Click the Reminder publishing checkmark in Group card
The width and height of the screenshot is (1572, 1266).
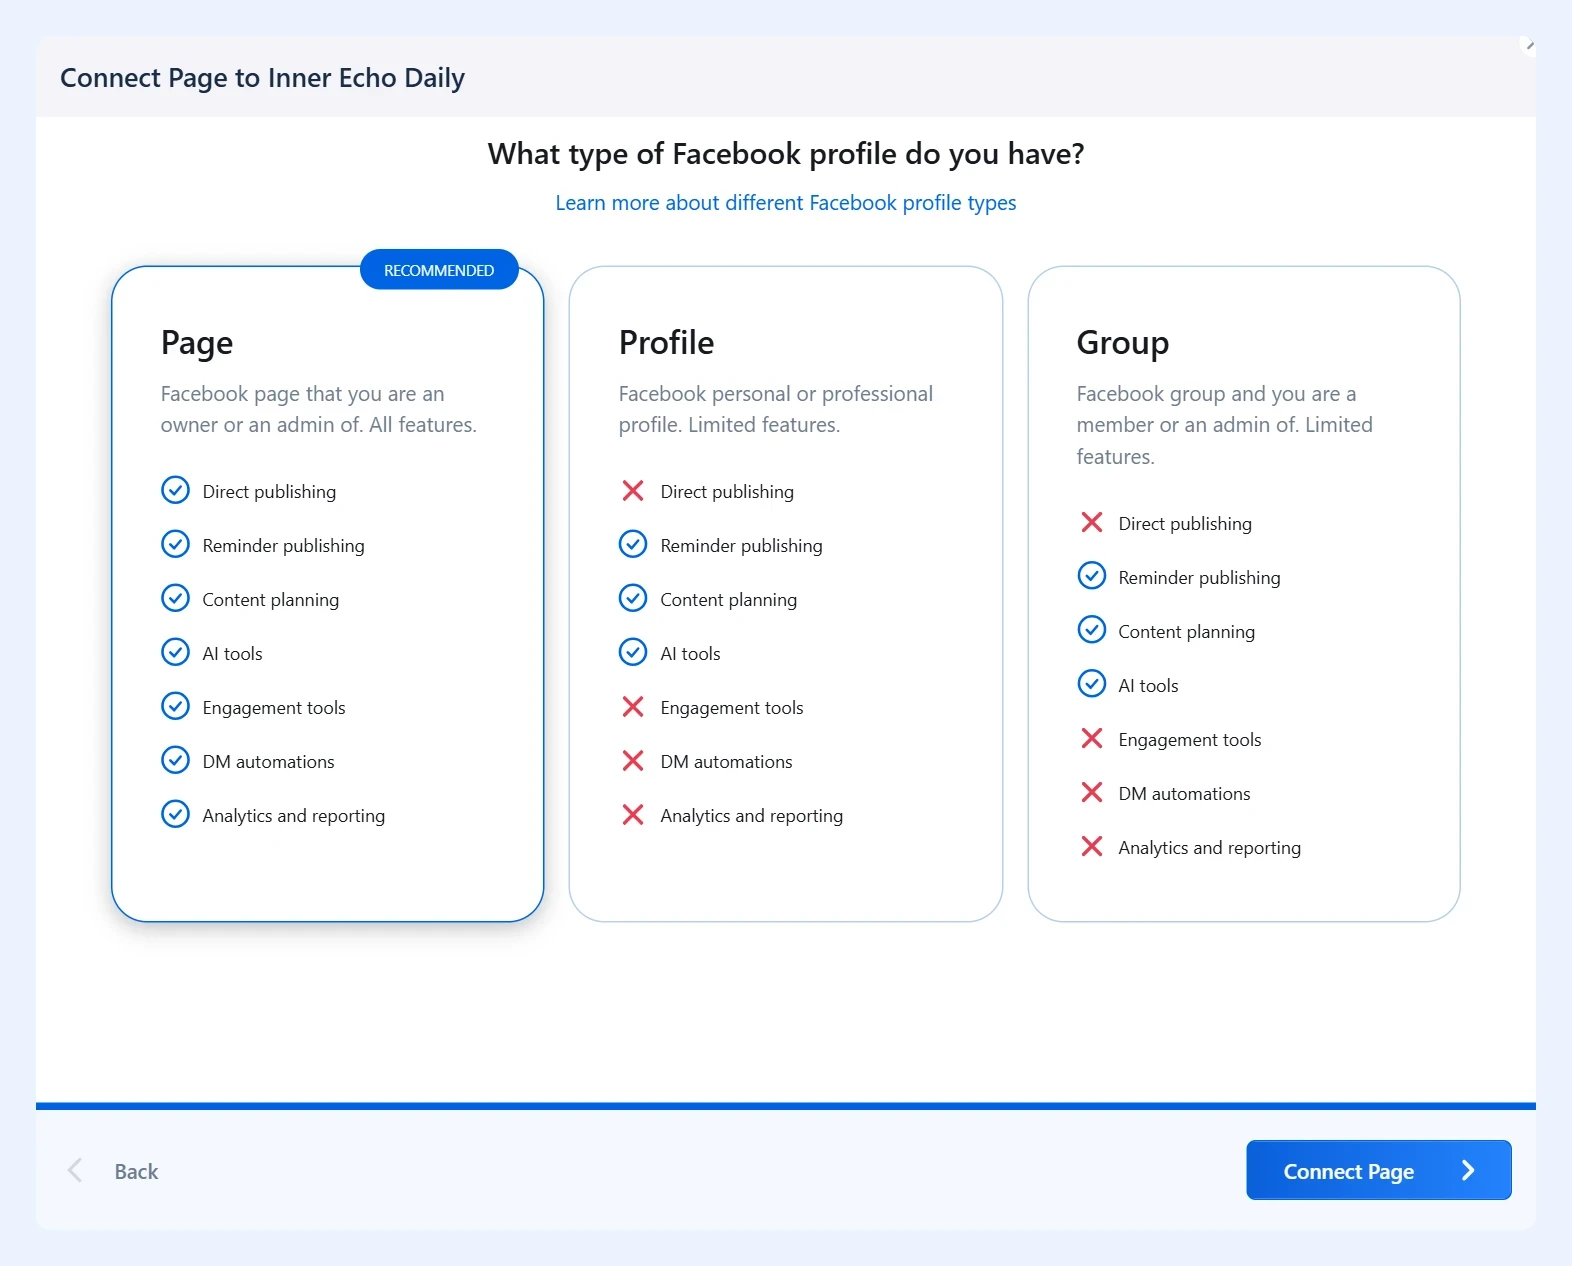pyautogui.click(x=1092, y=576)
